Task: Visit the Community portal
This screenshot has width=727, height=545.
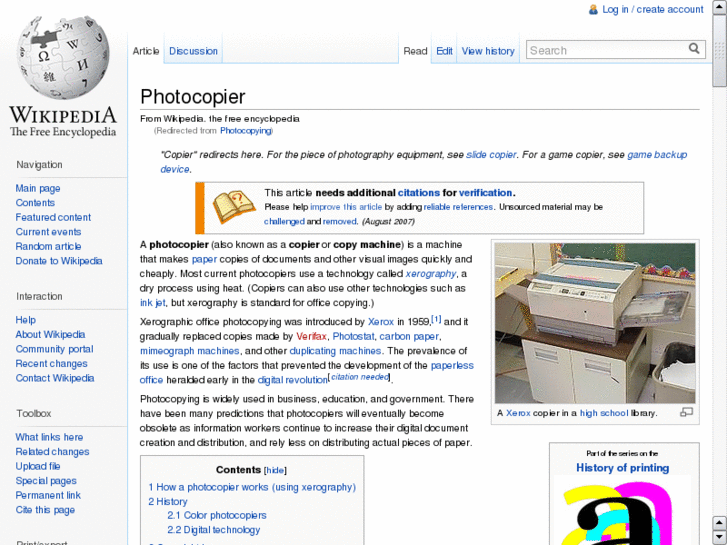Action: (x=55, y=349)
